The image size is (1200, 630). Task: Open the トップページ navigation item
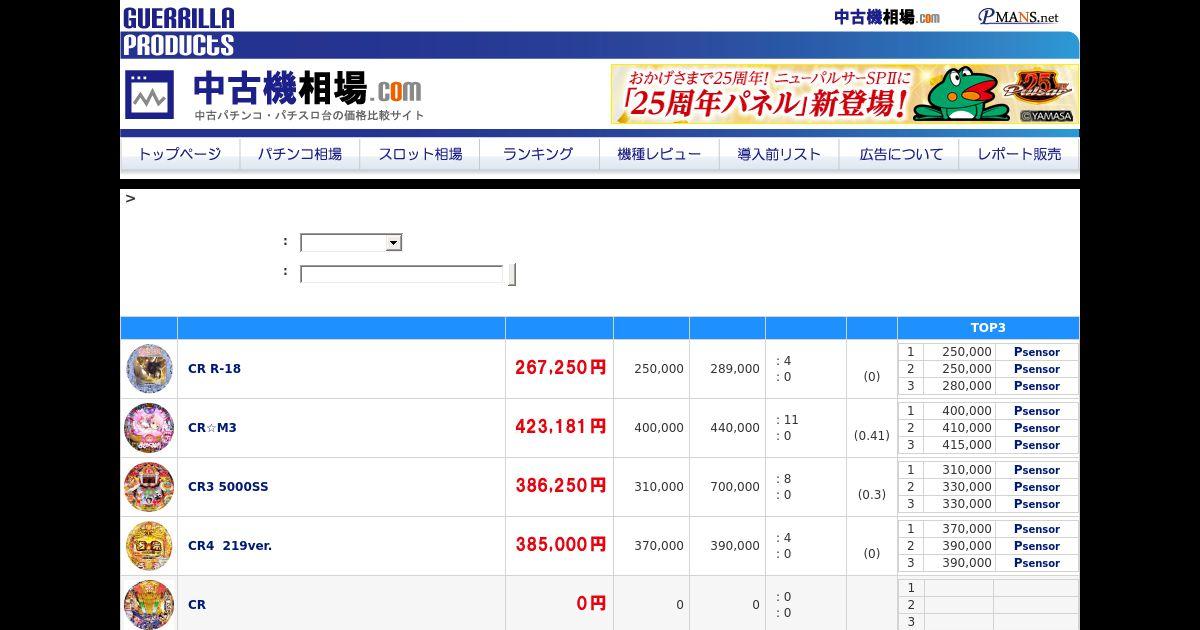coord(180,154)
